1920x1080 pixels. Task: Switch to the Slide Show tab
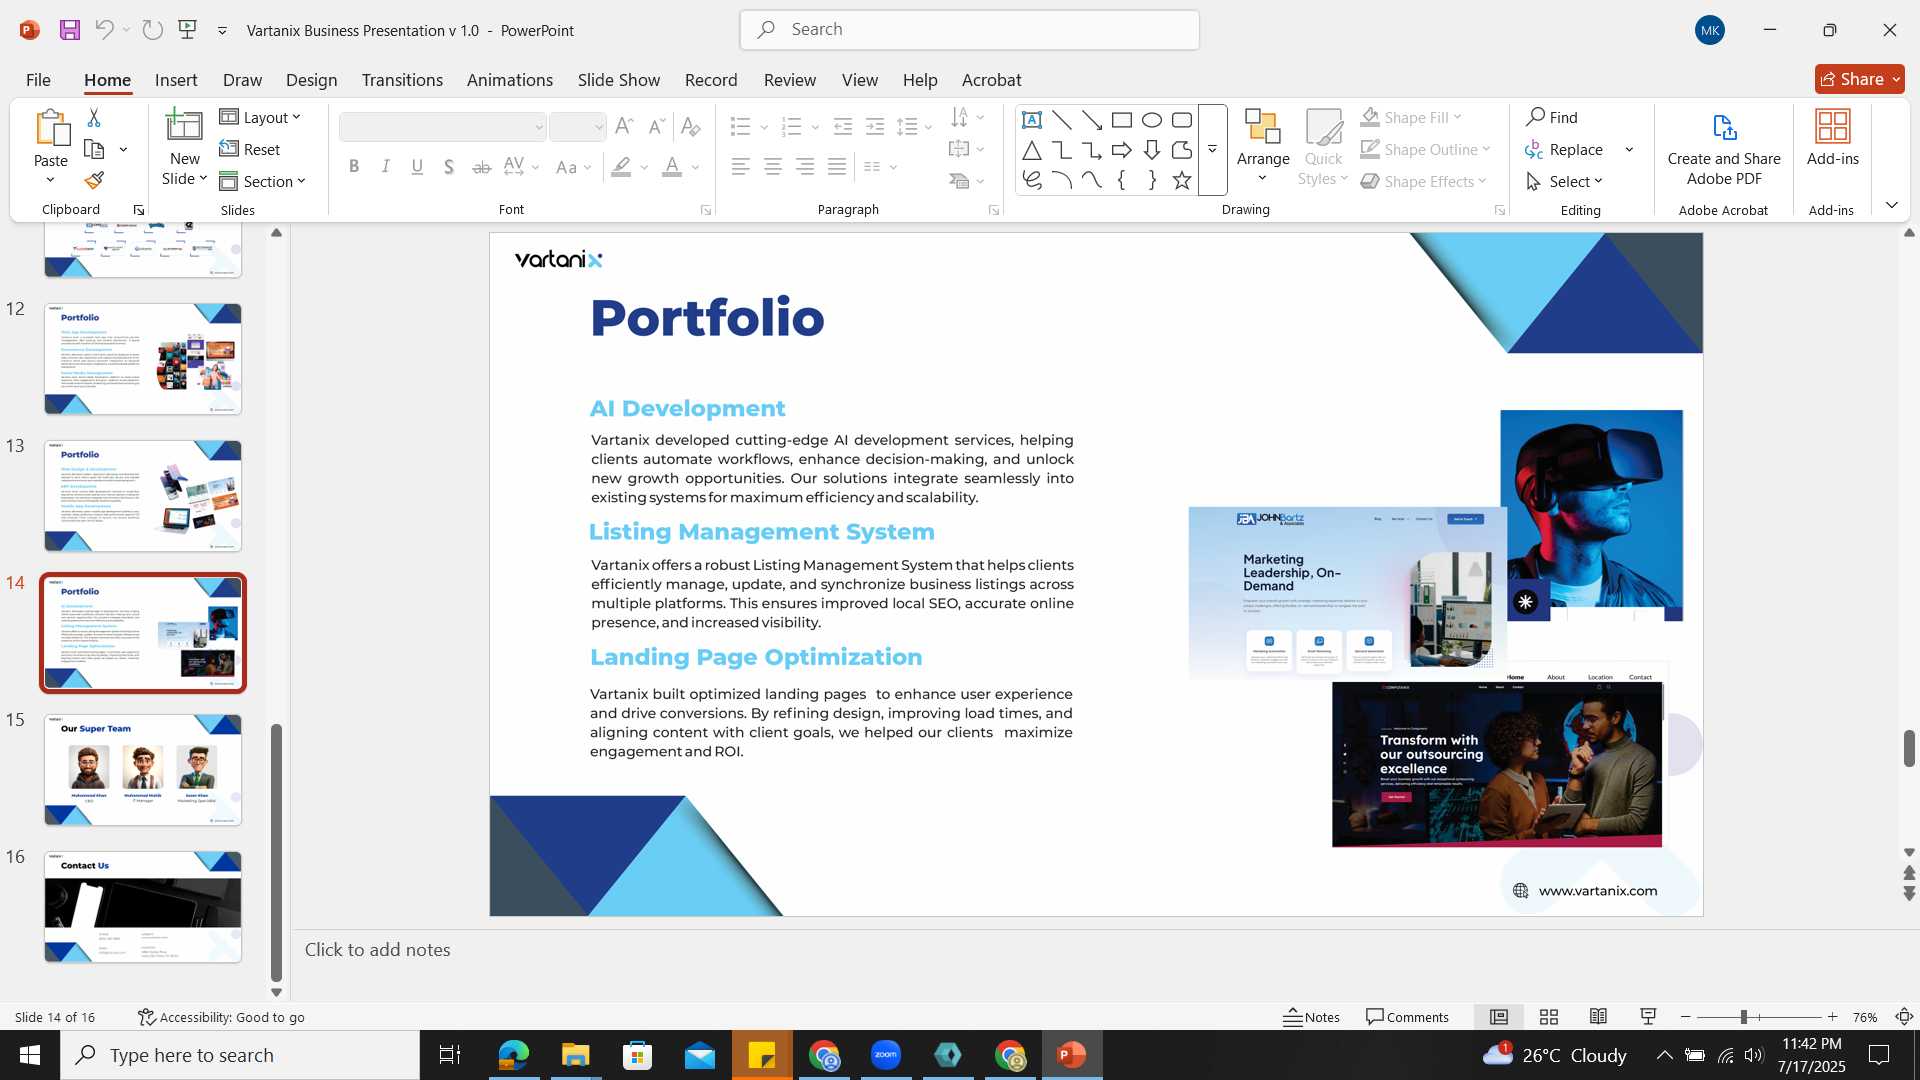619,80
